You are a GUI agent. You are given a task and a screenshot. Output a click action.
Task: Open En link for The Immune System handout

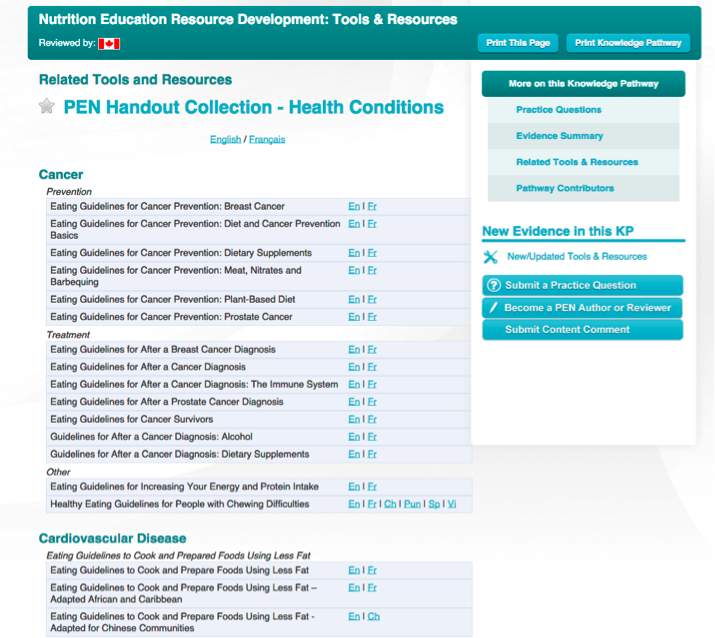(354, 384)
